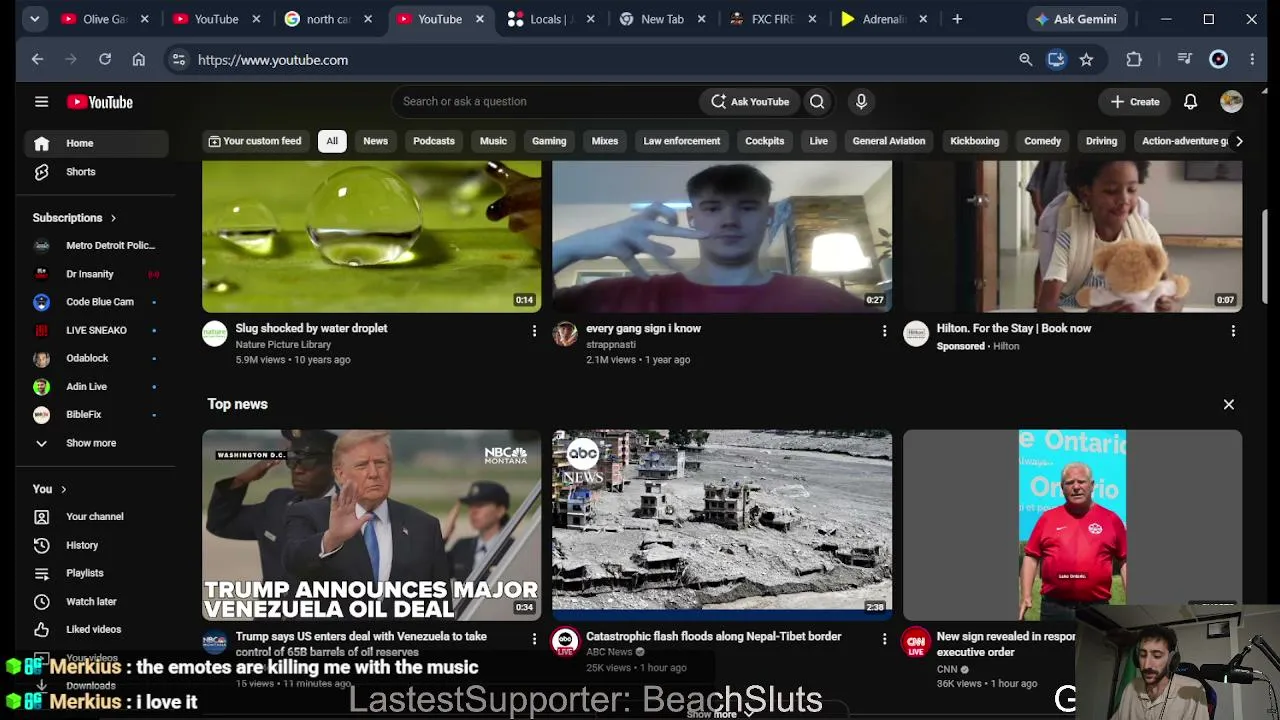Open options for the Trump Venezuela news video
Viewport: 1280px width, 720px height.
tap(534, 638)
